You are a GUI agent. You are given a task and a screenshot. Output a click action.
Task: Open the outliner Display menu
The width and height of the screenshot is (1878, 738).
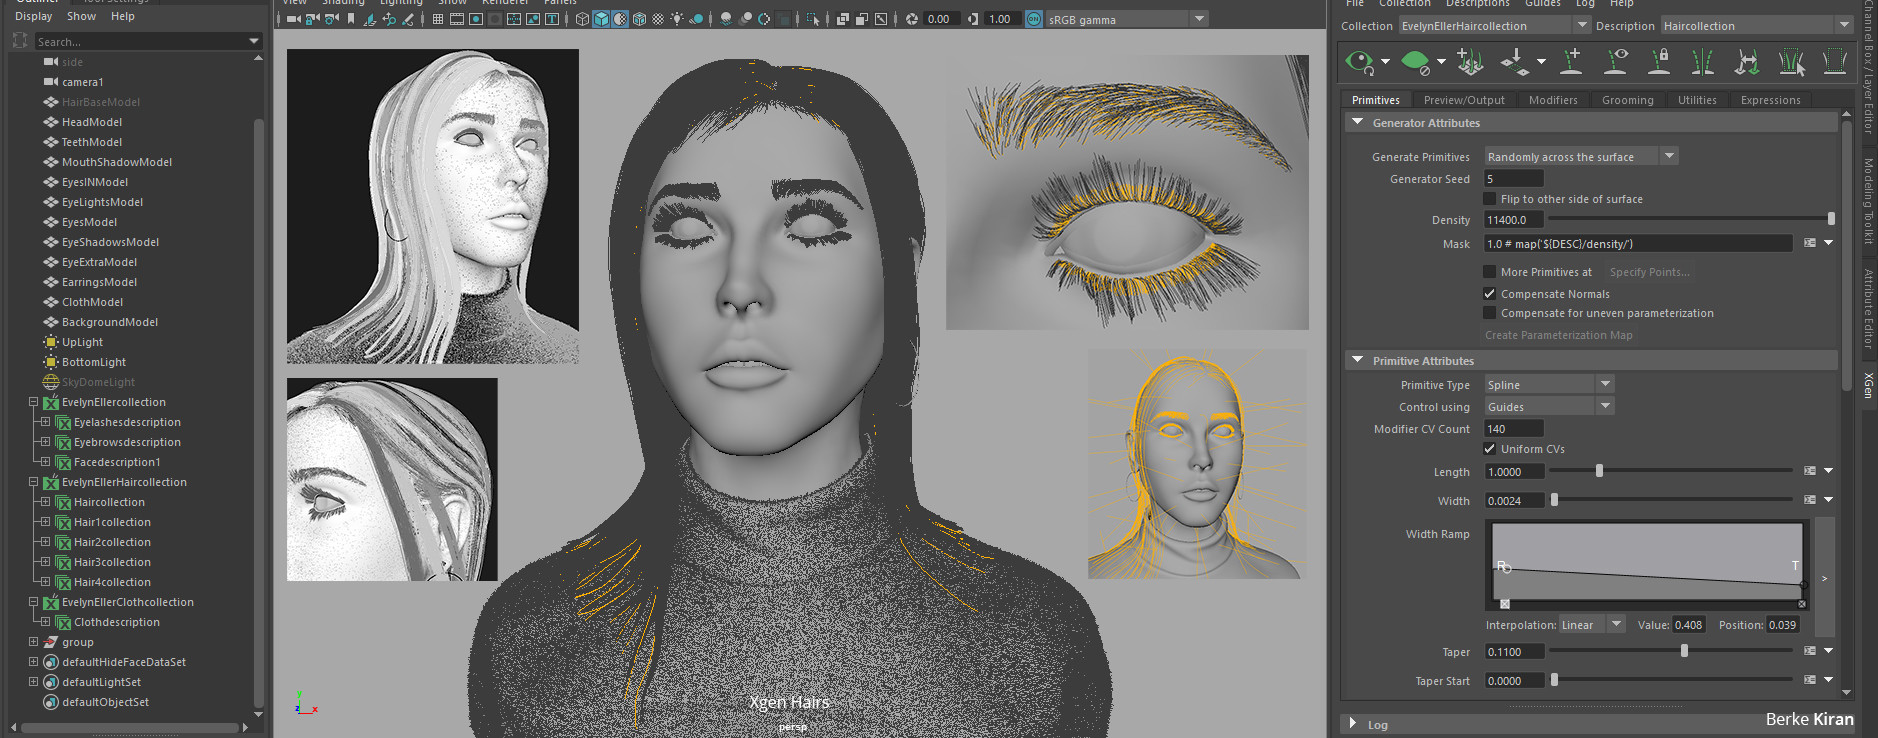(33, 16)
